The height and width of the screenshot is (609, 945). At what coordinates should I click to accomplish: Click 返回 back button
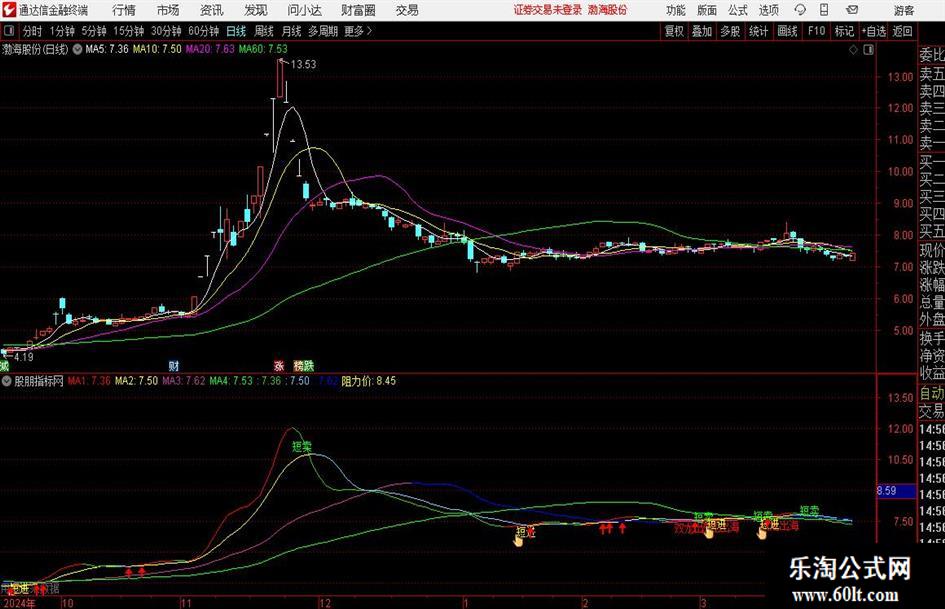(x=902, y=31)
